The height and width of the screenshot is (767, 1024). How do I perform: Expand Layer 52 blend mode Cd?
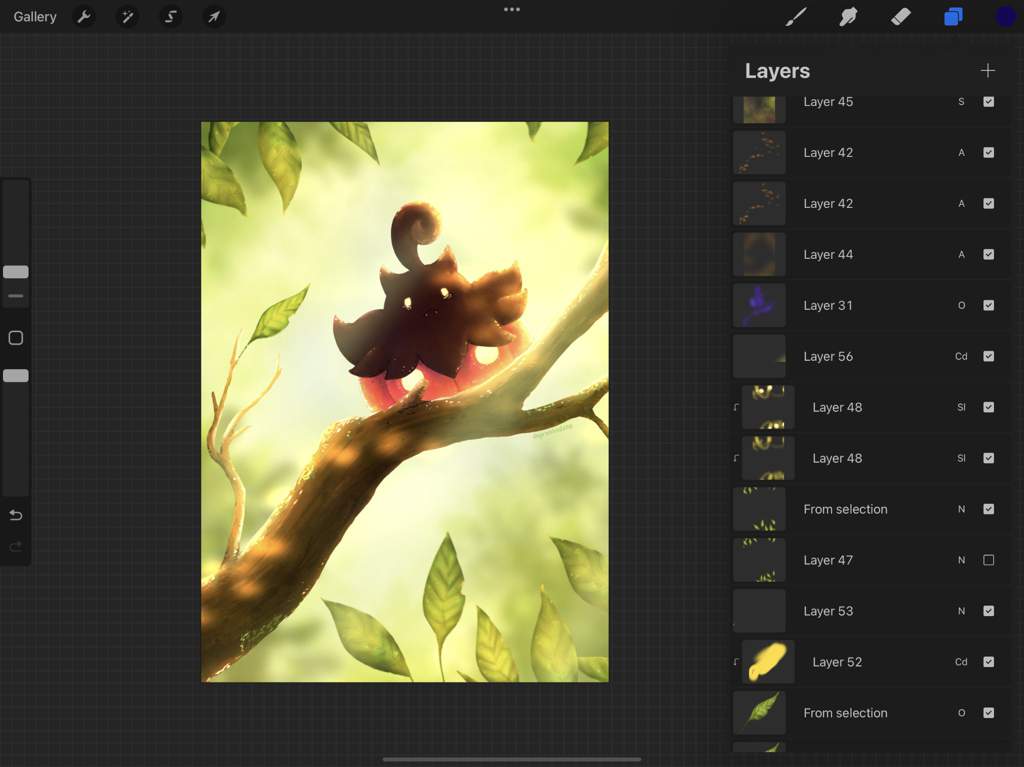point(961,662)
